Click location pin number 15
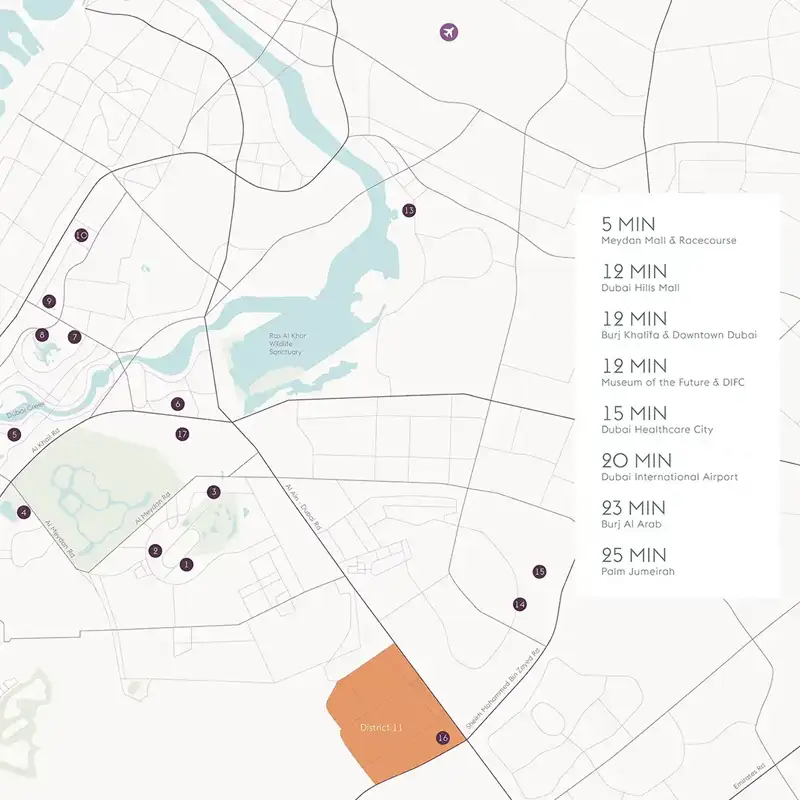The width and height of the screenshot is (800, 800). point(539,571)
